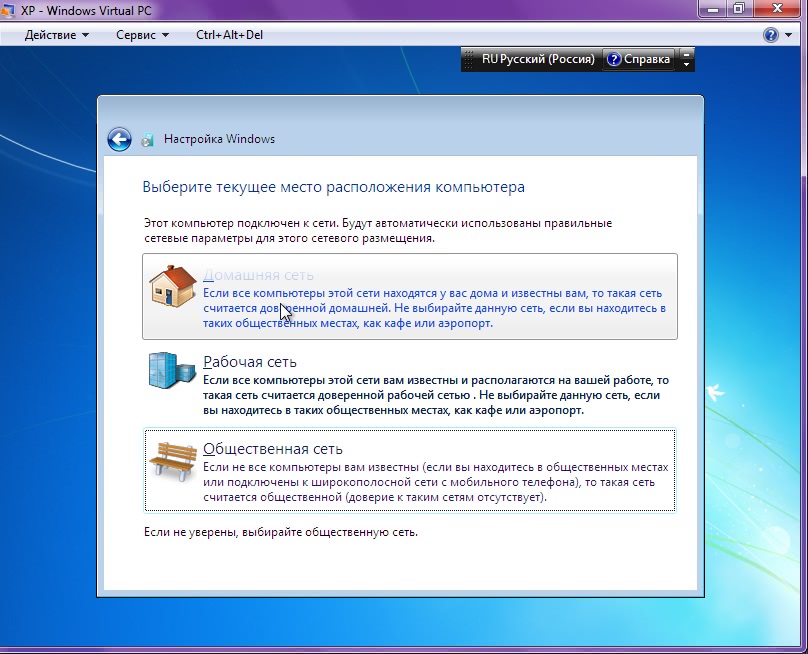Viewport: 808px width, 654px height.
Task: Click the hint 'Если не уверены, выбирайте общественную сеть'
Action: point(281,532)
